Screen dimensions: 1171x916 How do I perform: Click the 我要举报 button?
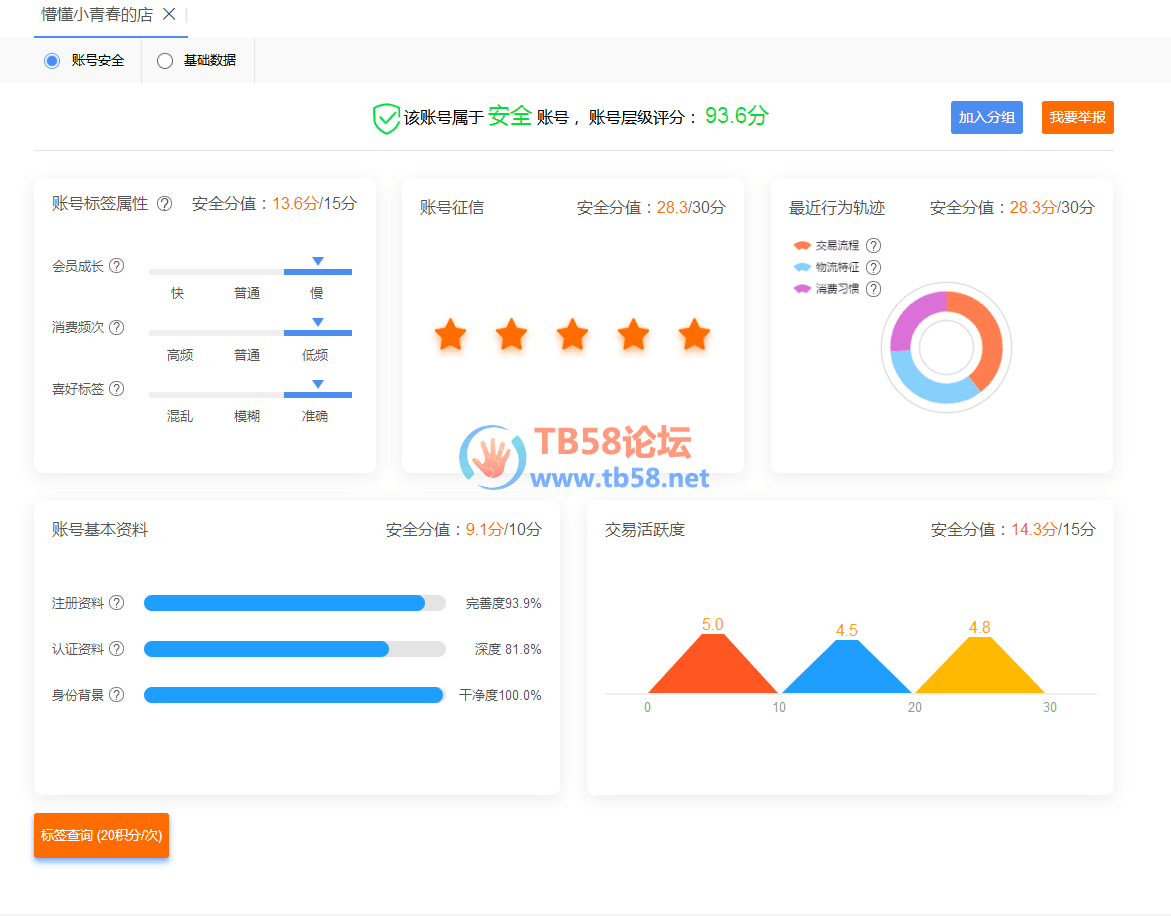coord(1077,117)
